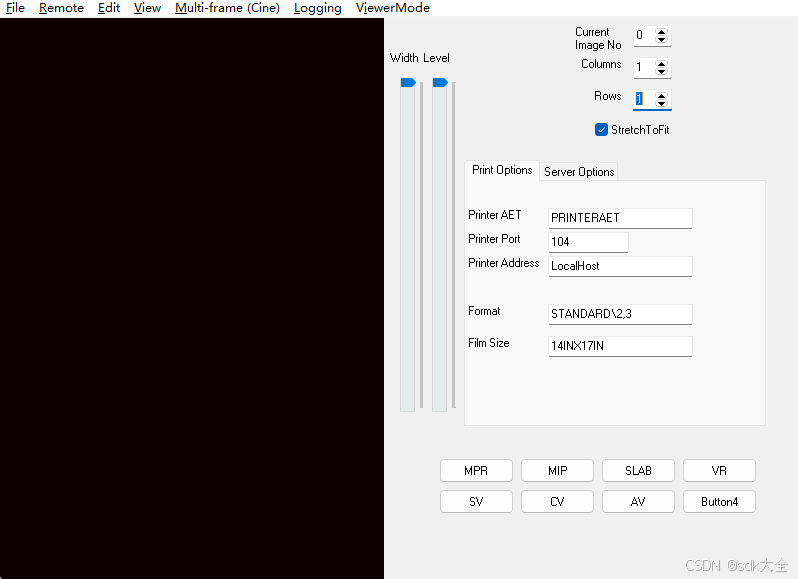Click the VR button
This screenshot has height=579, width=798.
tap(719, 471)
